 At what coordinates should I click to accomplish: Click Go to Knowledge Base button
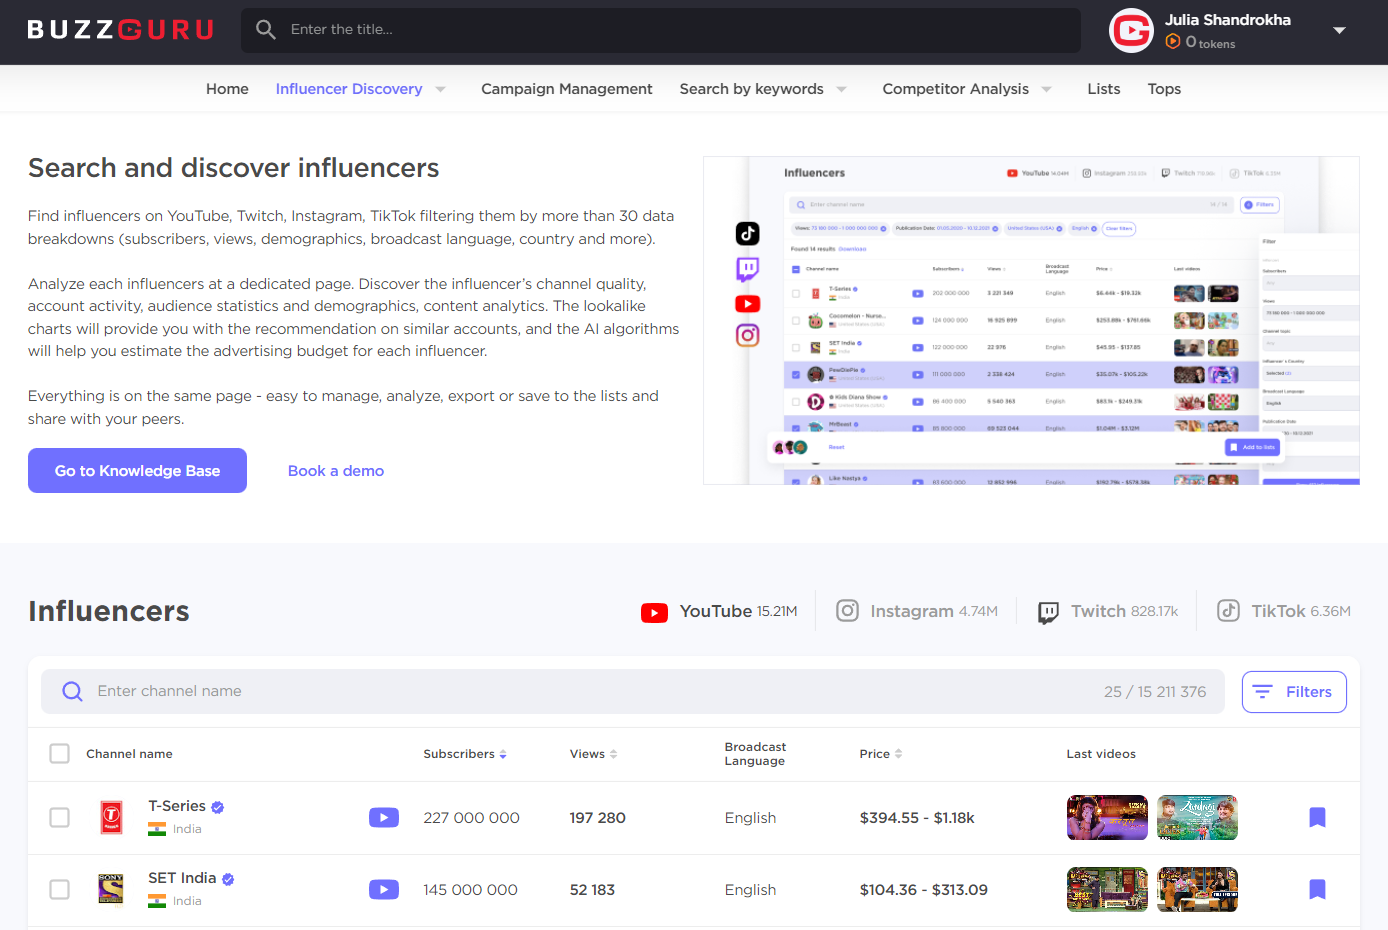[137, 471]
